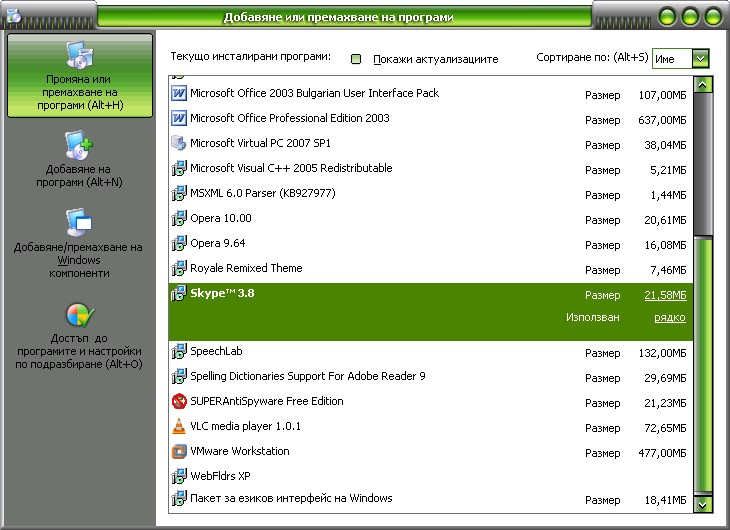Click the 132,00МБ size of SpeechLab

coord(662,353)
